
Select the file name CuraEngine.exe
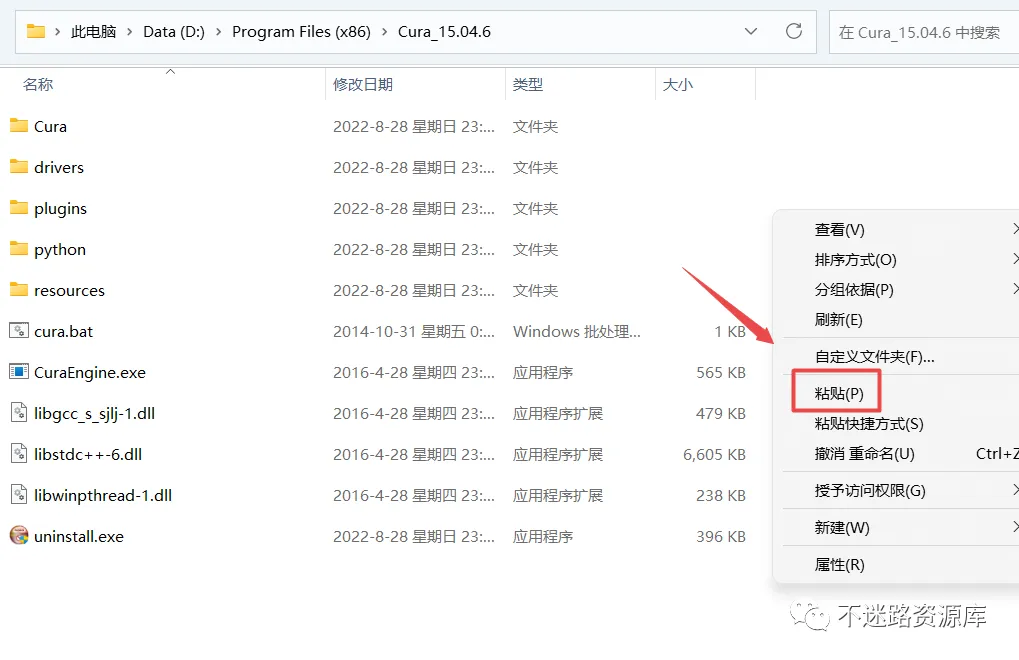click(x=90, y=372)
